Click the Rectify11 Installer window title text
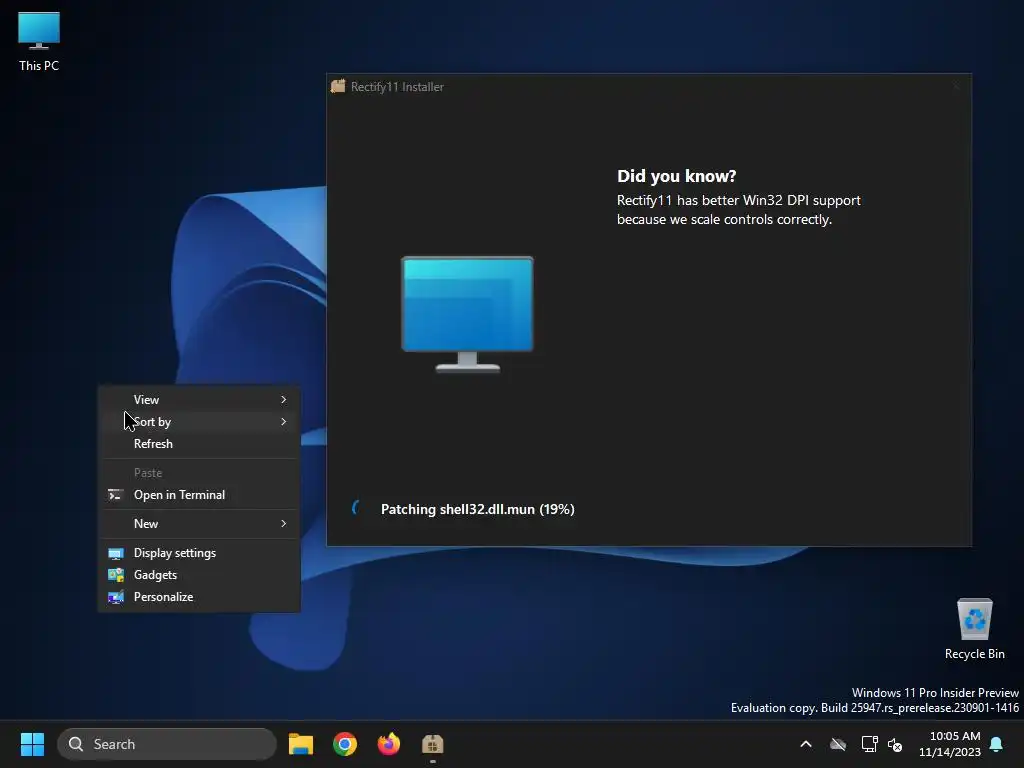 pos(397,87)
